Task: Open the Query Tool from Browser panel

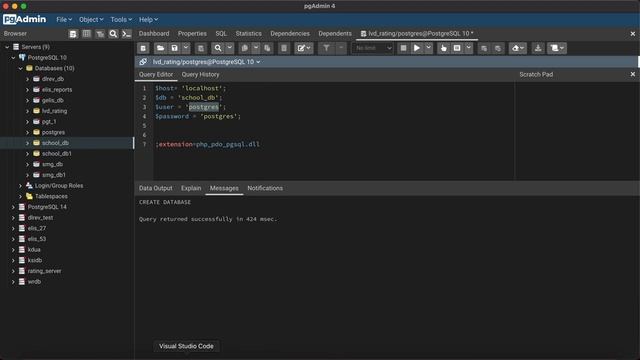Action: point(73,34)
